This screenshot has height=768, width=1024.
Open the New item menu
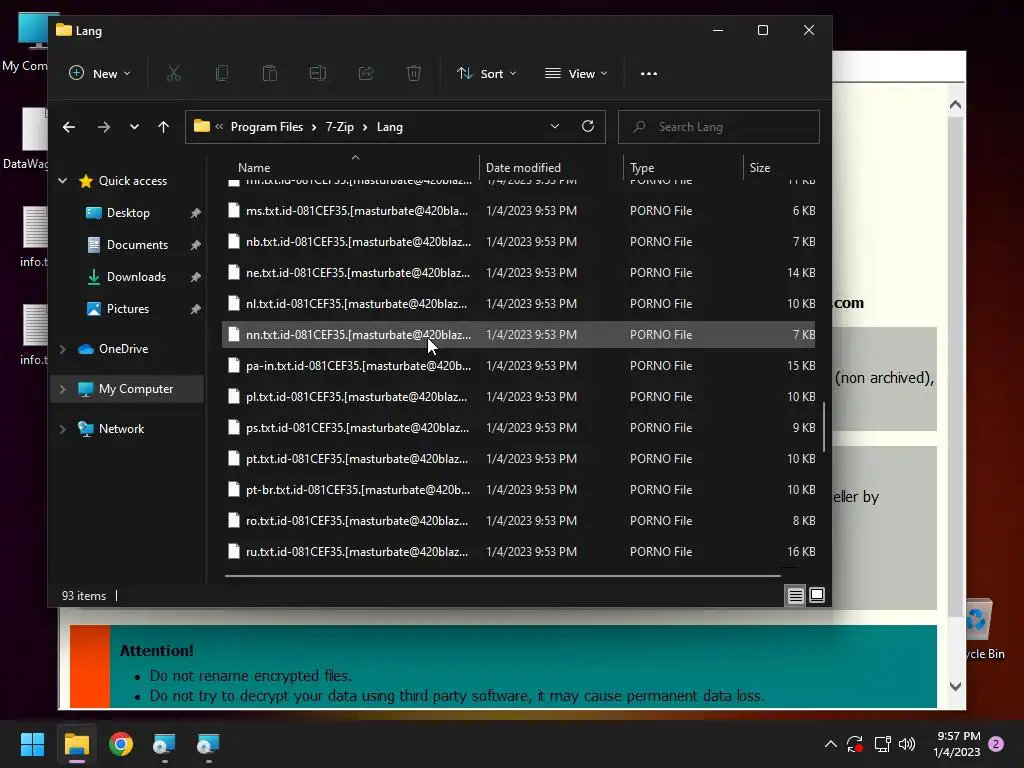pos(99,74)
